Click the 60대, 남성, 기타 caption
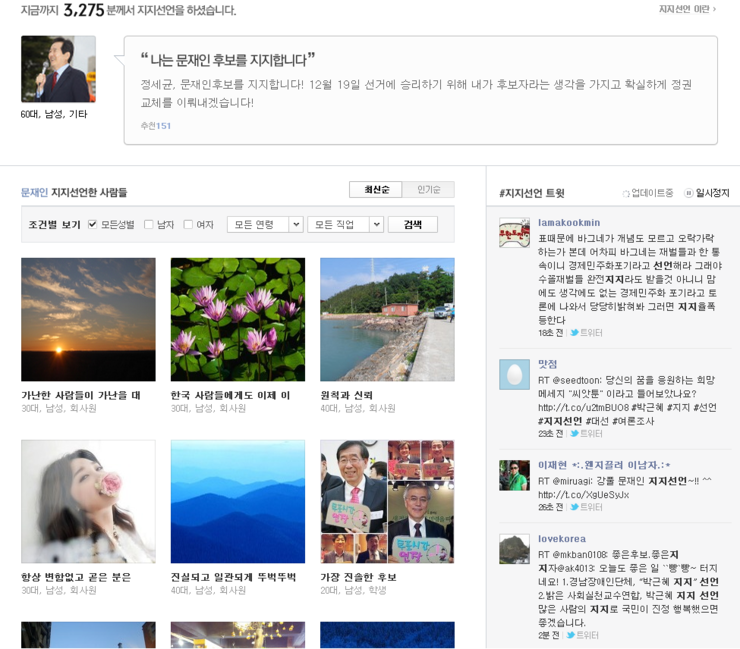The image size is (740, 649). tap(54, 114)
